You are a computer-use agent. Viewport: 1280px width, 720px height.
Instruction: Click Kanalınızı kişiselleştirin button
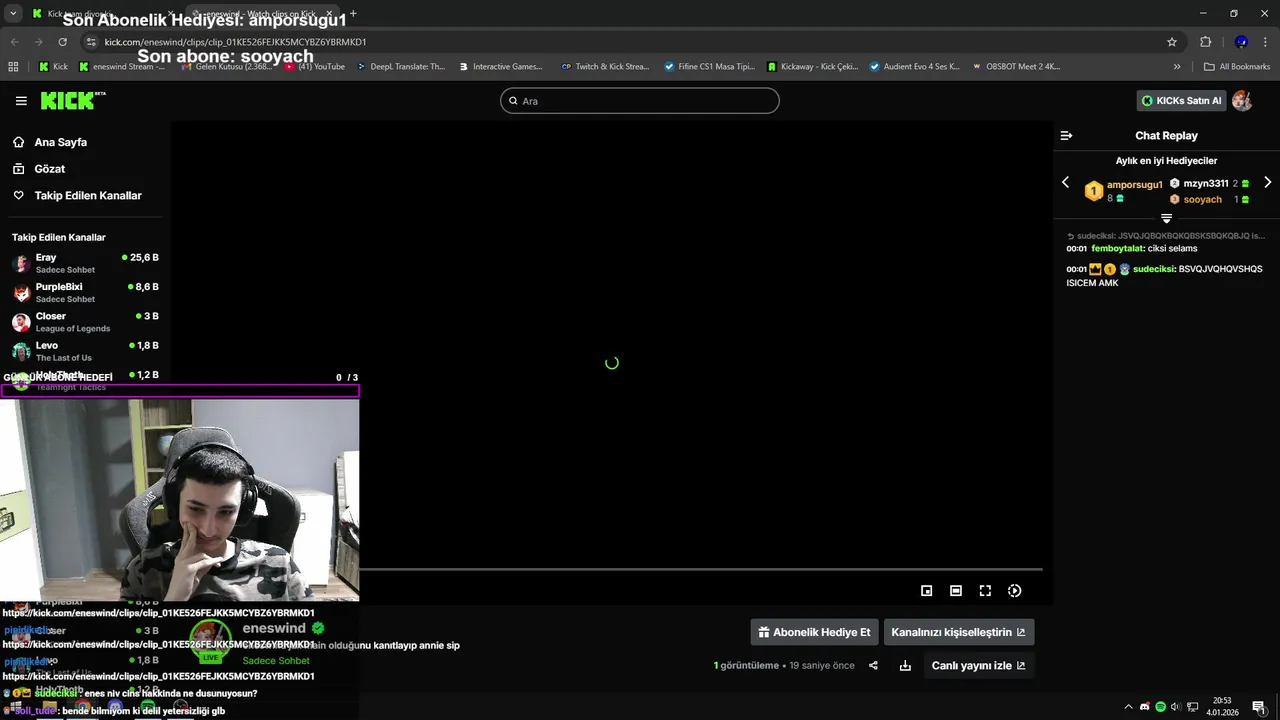coord(958,632)
